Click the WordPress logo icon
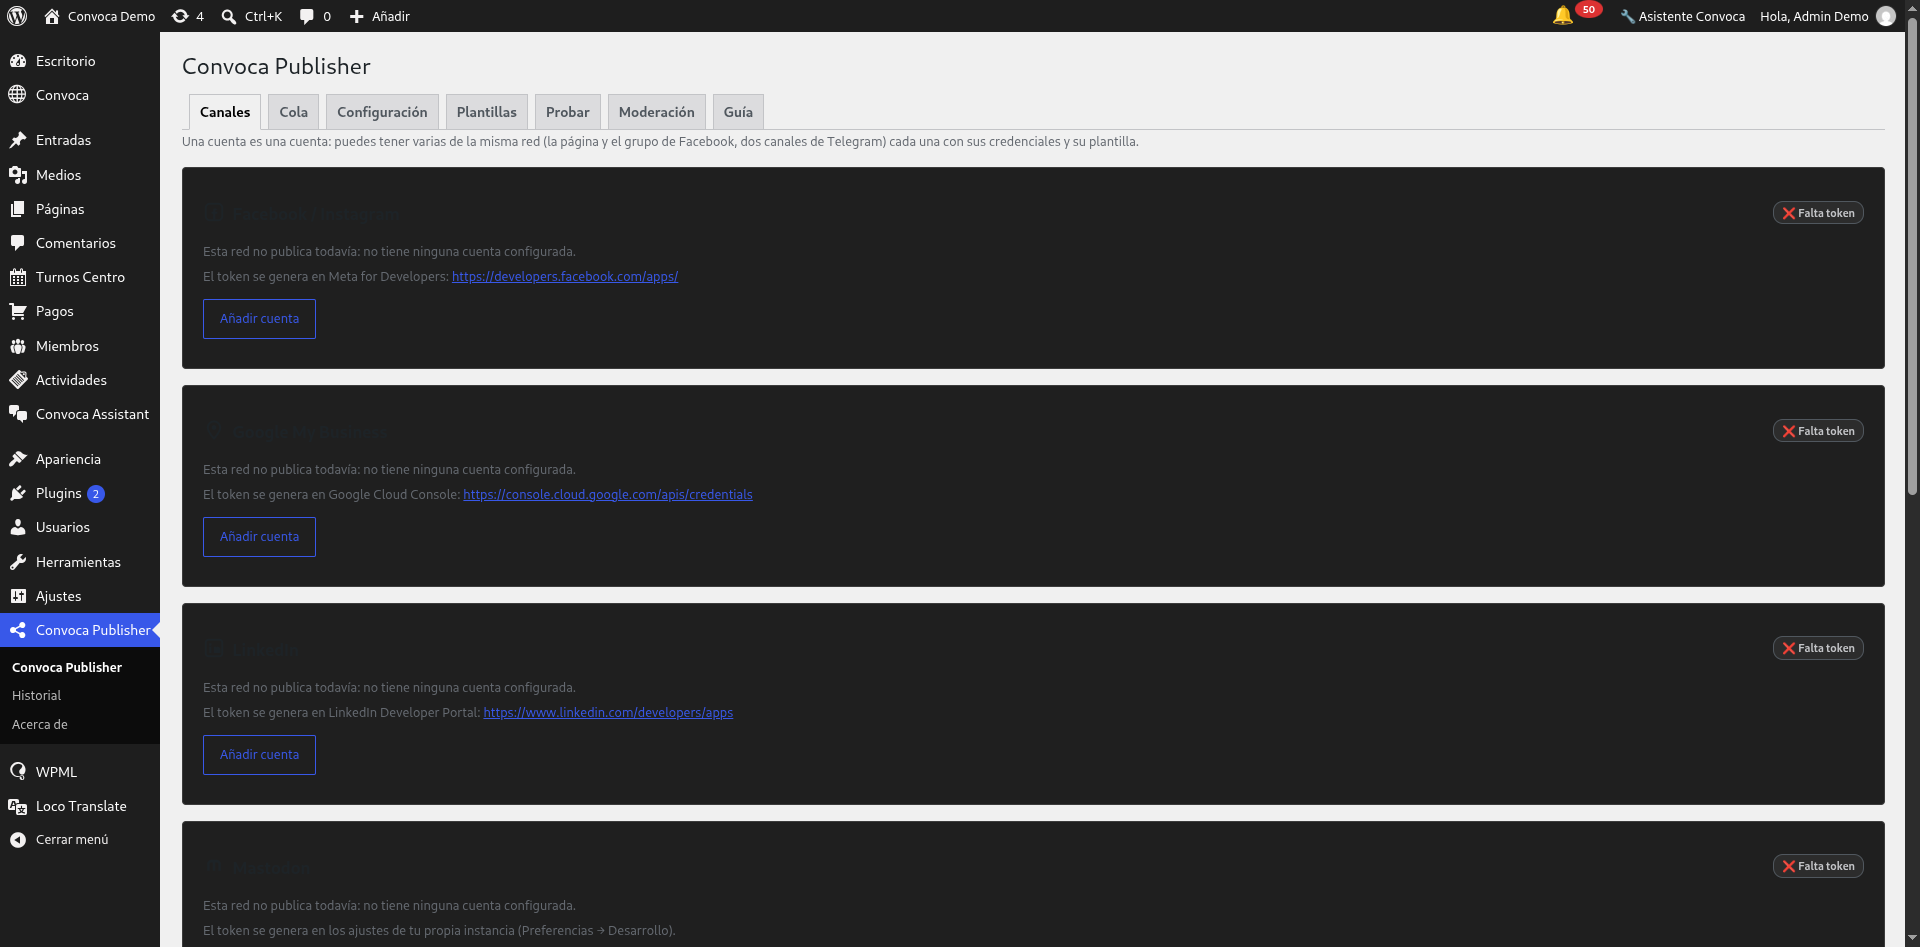The image size is (1920, 947). tap(17, 16)
